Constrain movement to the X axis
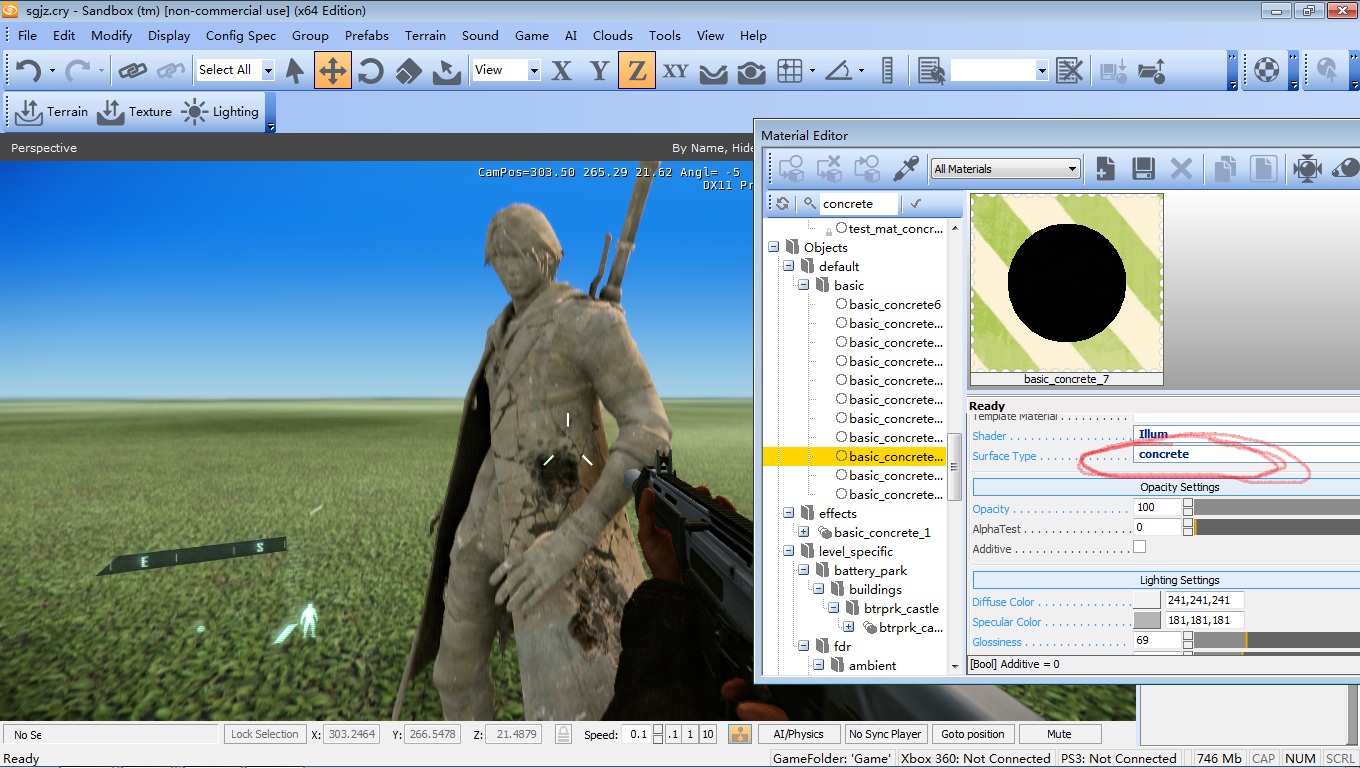This screenshot has width=1360, height=768. [x=562, y=70]
